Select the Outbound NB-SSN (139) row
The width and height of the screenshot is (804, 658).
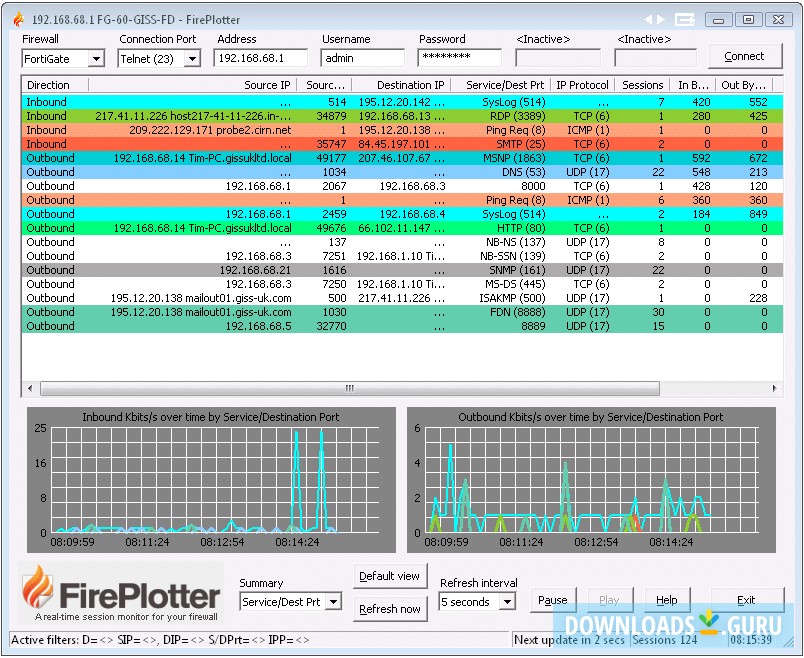click(403, 256)
